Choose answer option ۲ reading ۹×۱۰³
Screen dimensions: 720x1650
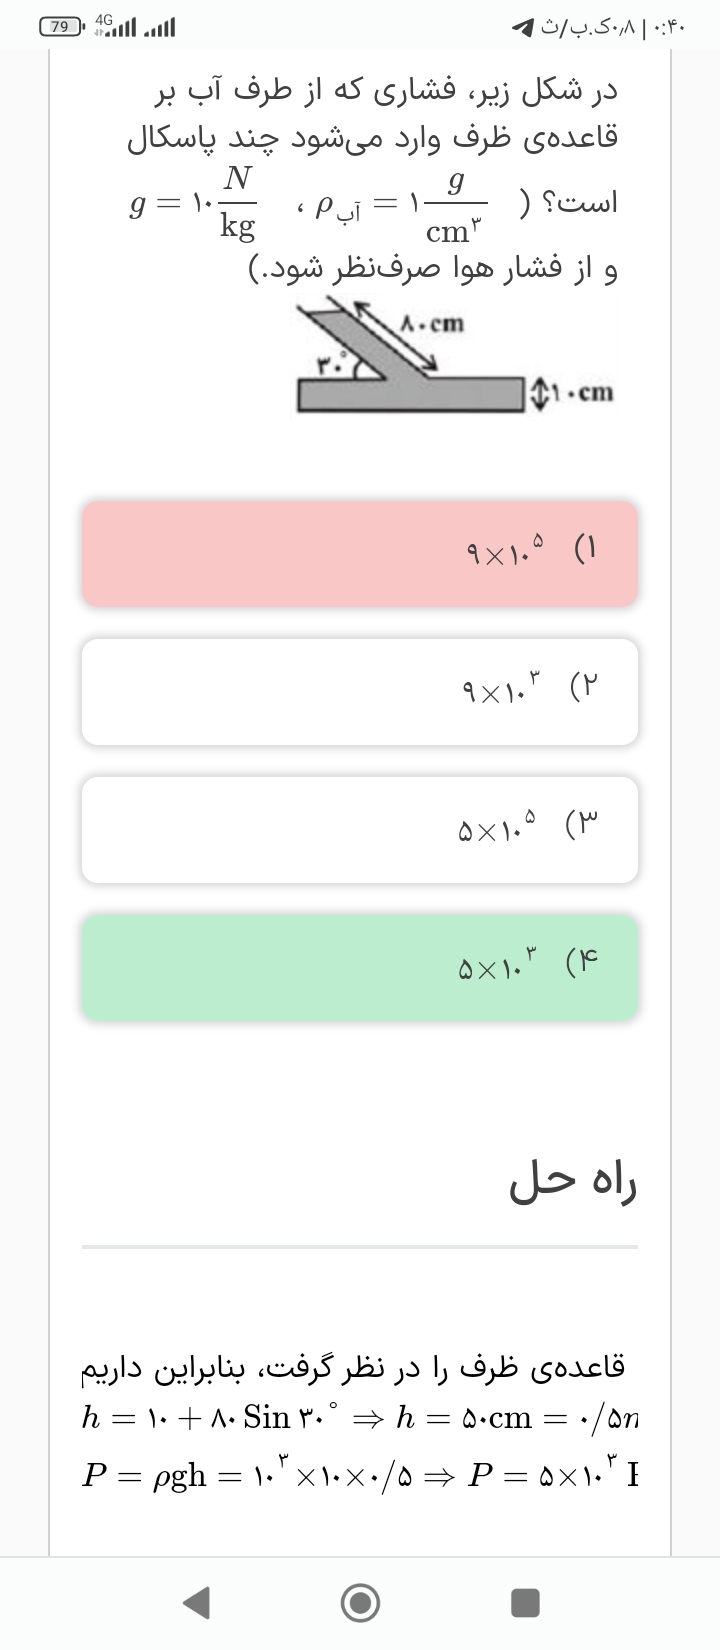360,691
